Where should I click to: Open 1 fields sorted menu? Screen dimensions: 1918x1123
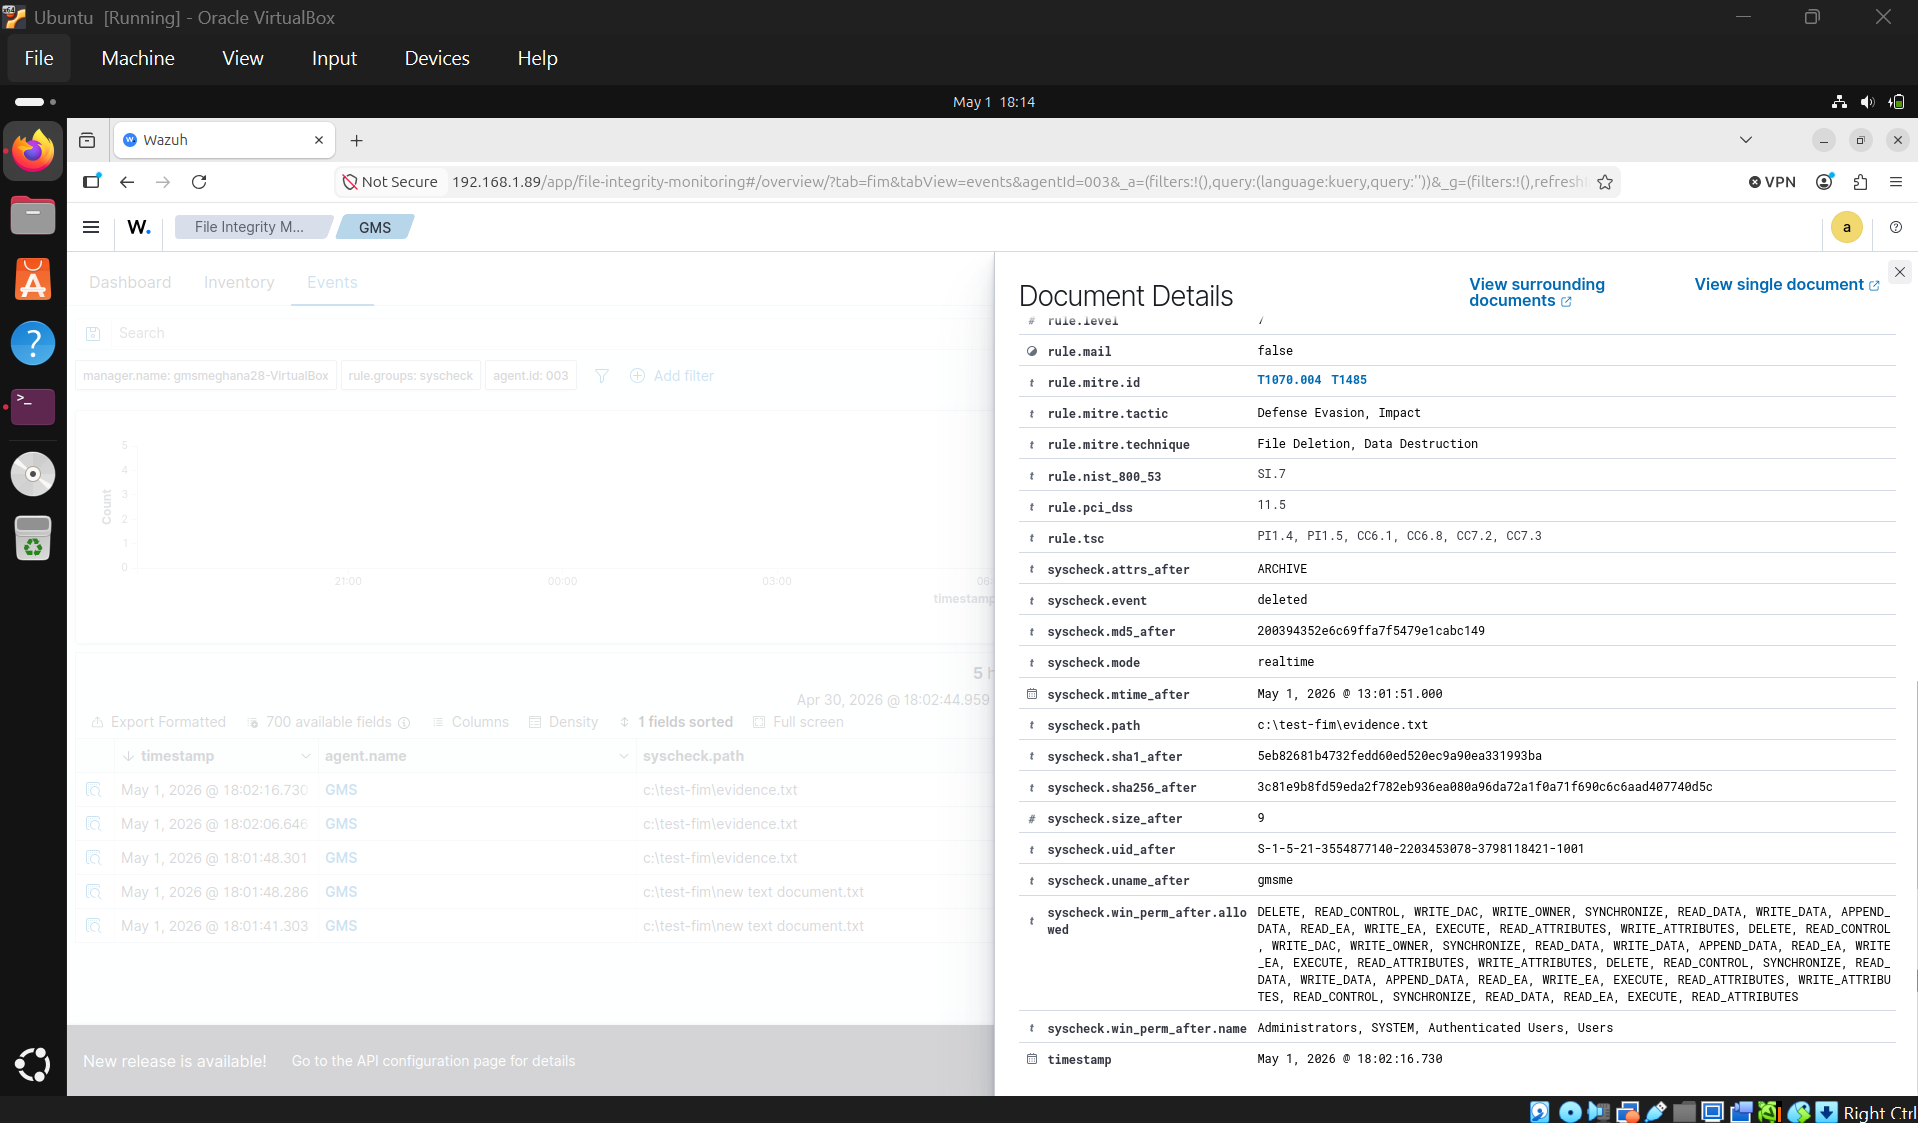coord(676,722)
